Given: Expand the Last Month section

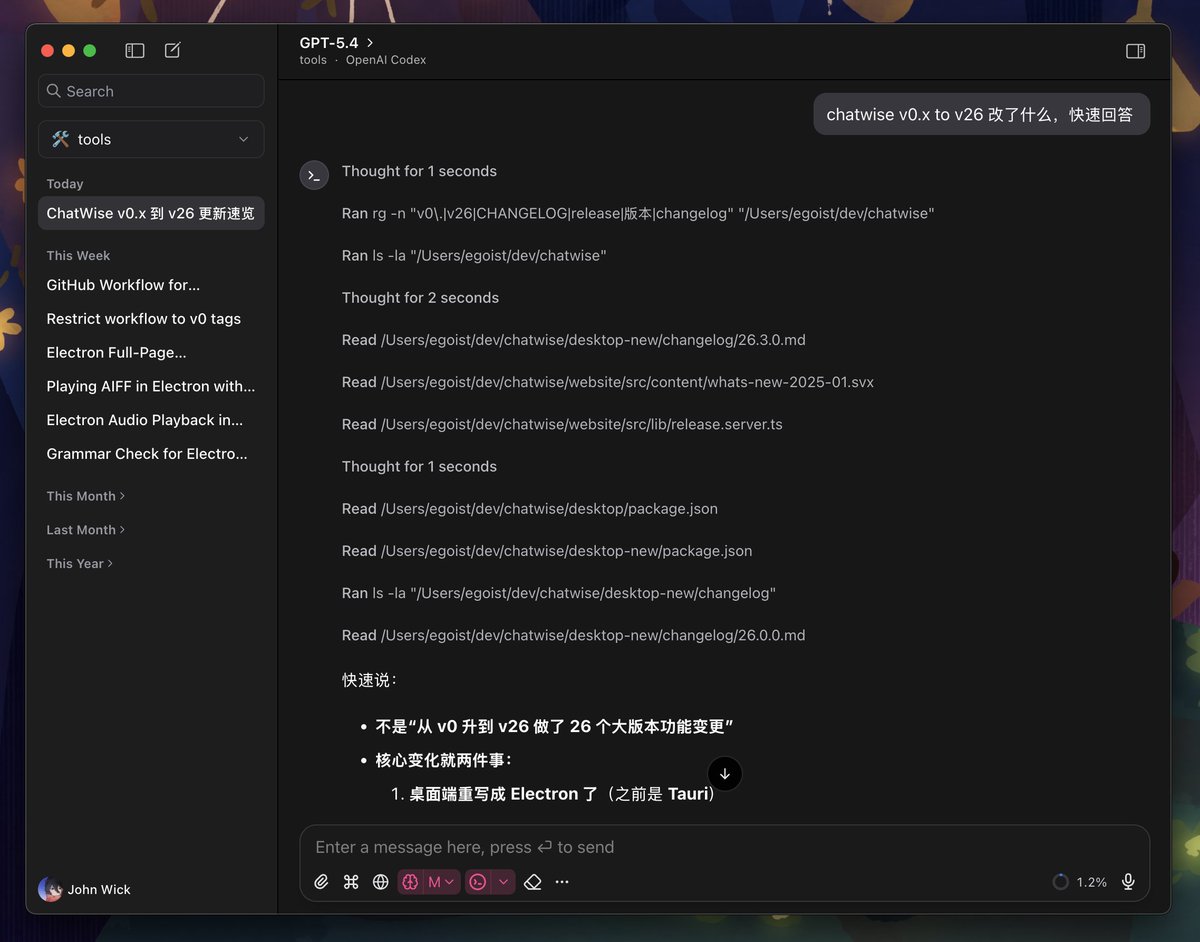Looking at the screenshot, I should 86,530.
